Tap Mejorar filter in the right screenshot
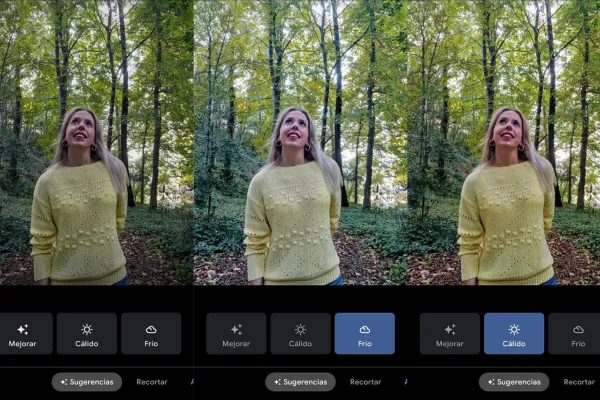 pyautogui.click(x=450, y=333)
